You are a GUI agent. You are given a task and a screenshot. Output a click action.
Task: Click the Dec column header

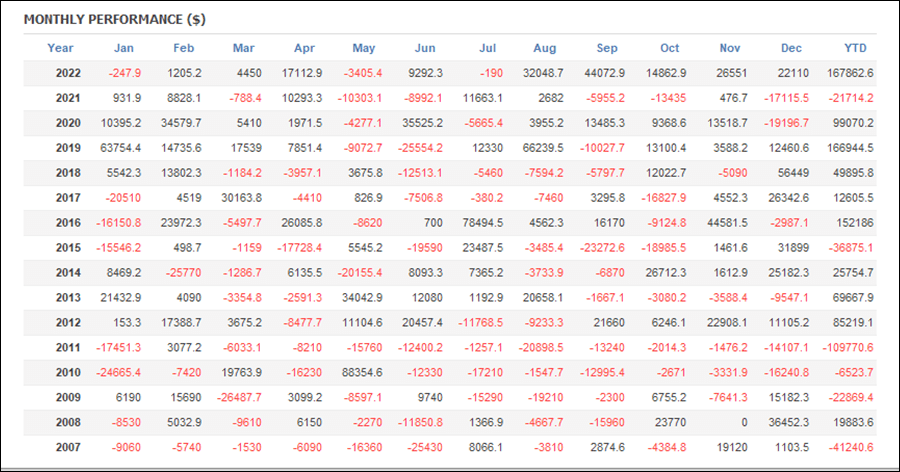pyautogui.click(x=791, y=48)
